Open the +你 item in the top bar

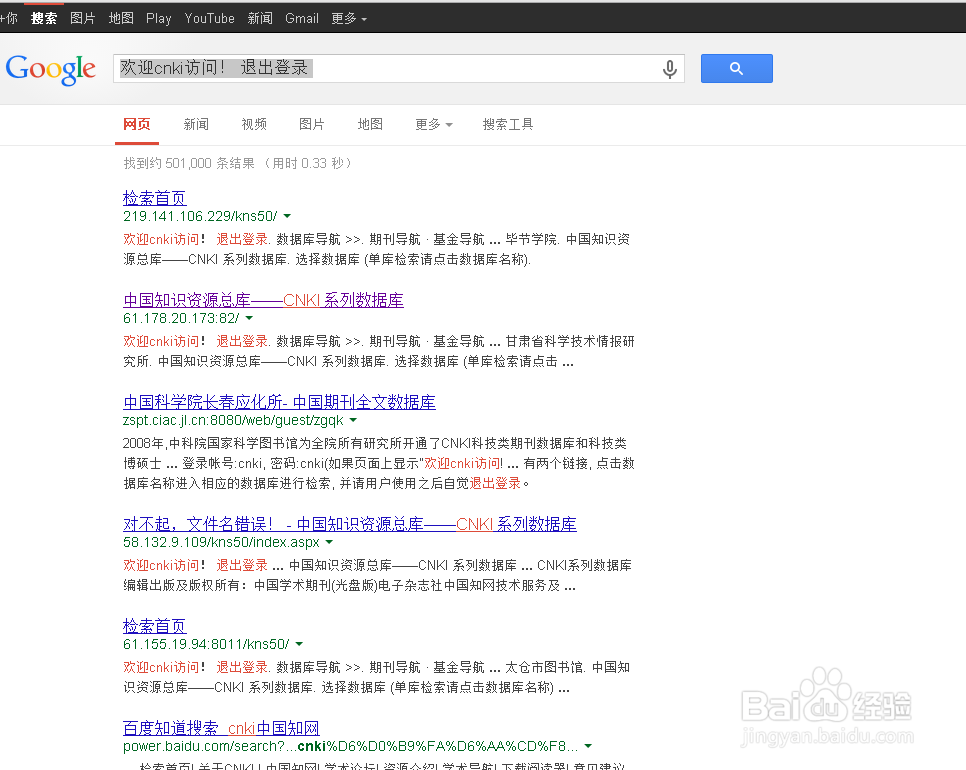[x=9, y=18]
